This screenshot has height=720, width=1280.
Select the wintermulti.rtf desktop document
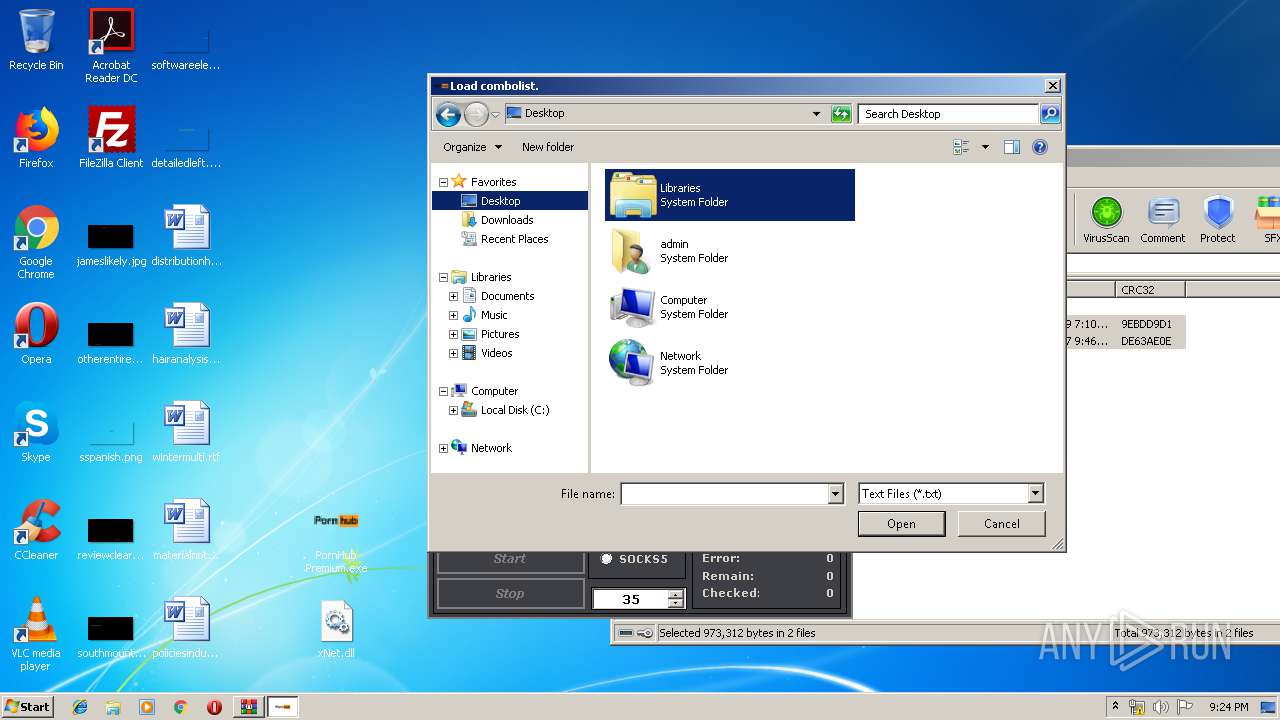[x=186, y=432]
